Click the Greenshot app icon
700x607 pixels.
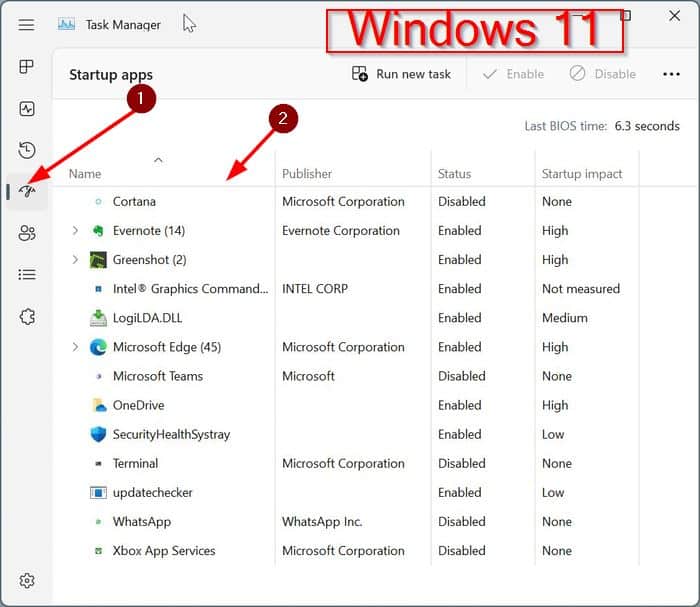point(98,260)
